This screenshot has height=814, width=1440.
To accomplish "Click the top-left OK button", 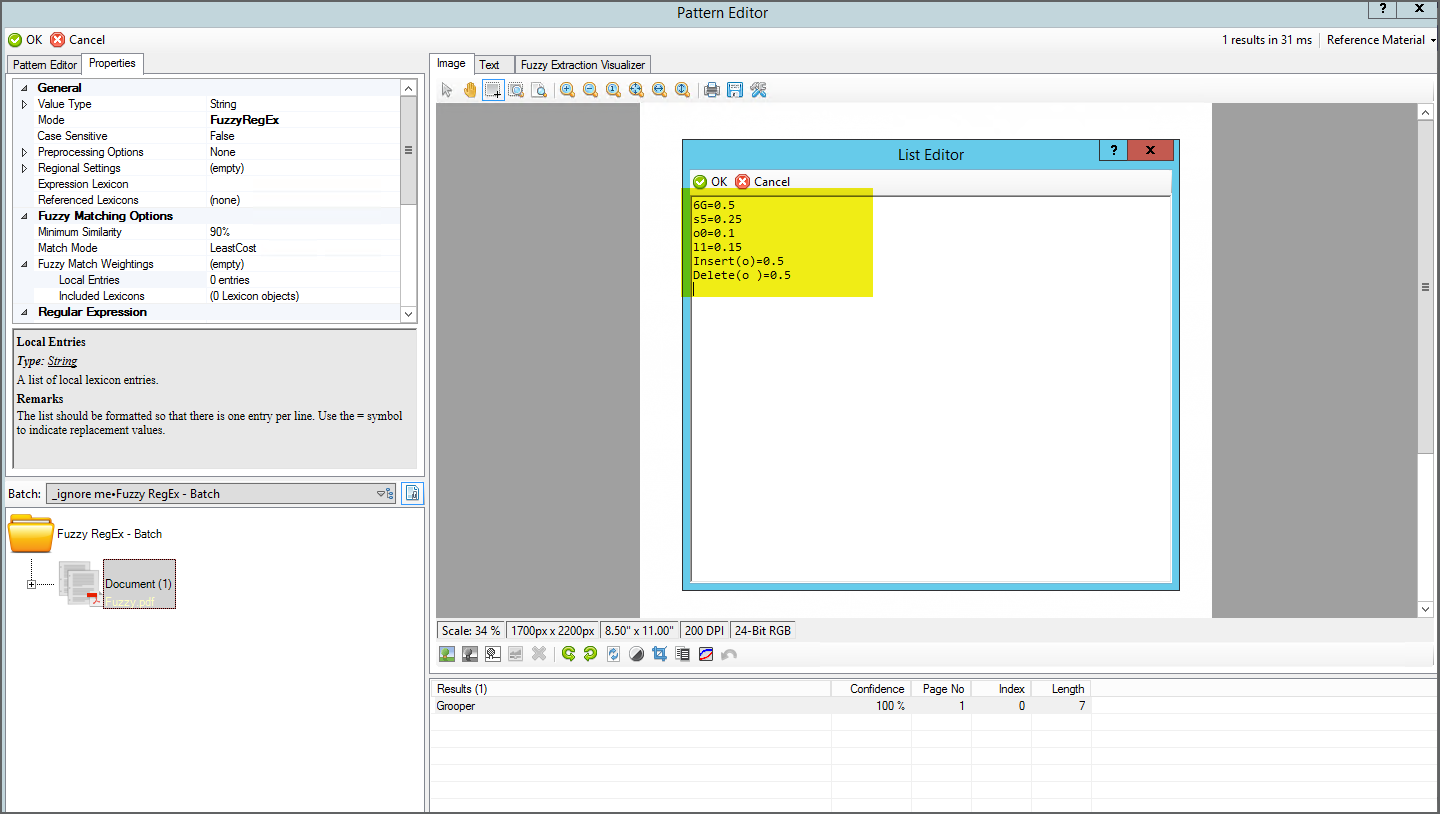I will [26, 40].
